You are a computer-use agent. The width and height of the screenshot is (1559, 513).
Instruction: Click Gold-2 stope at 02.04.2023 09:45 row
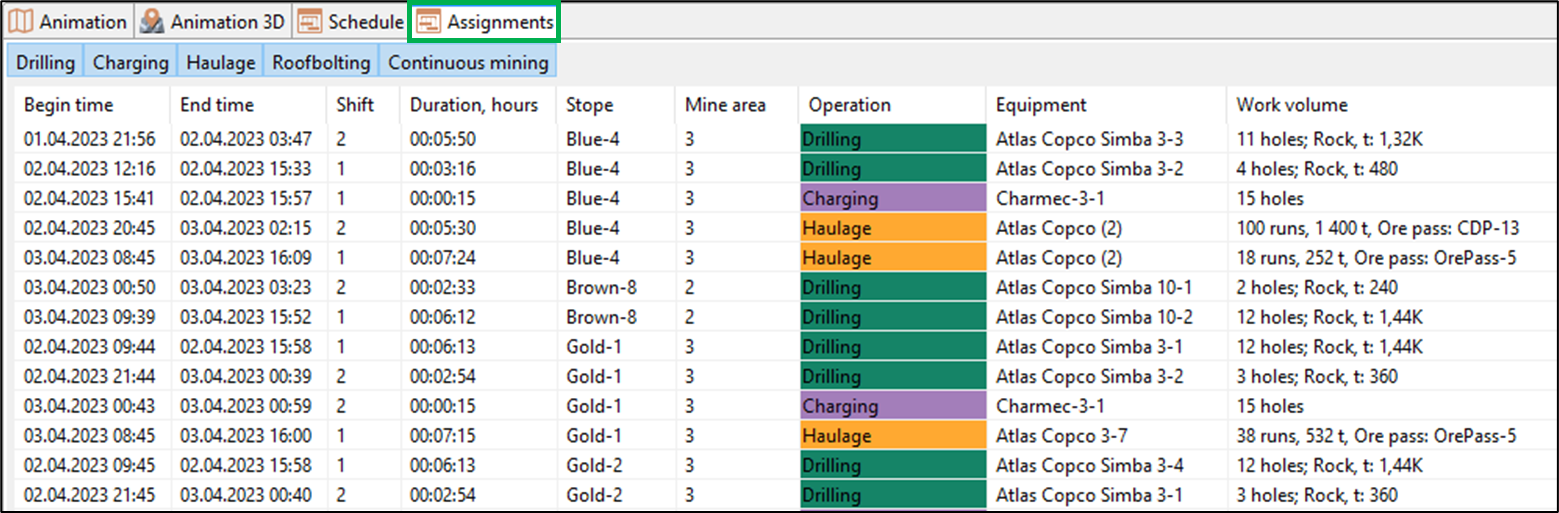click(x=593, y=466)
